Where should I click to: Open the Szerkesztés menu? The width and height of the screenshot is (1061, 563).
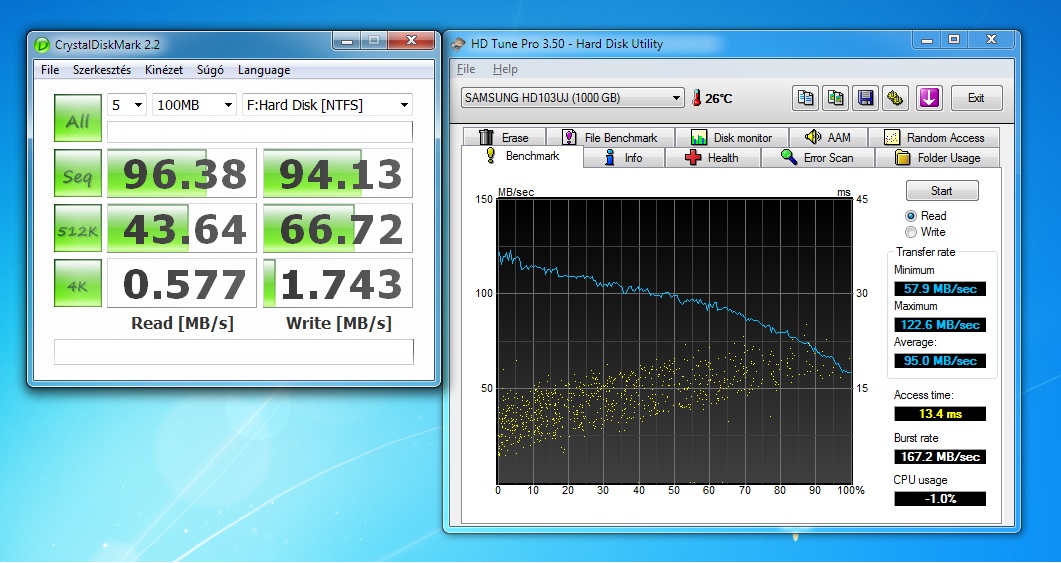coord(102,70)
